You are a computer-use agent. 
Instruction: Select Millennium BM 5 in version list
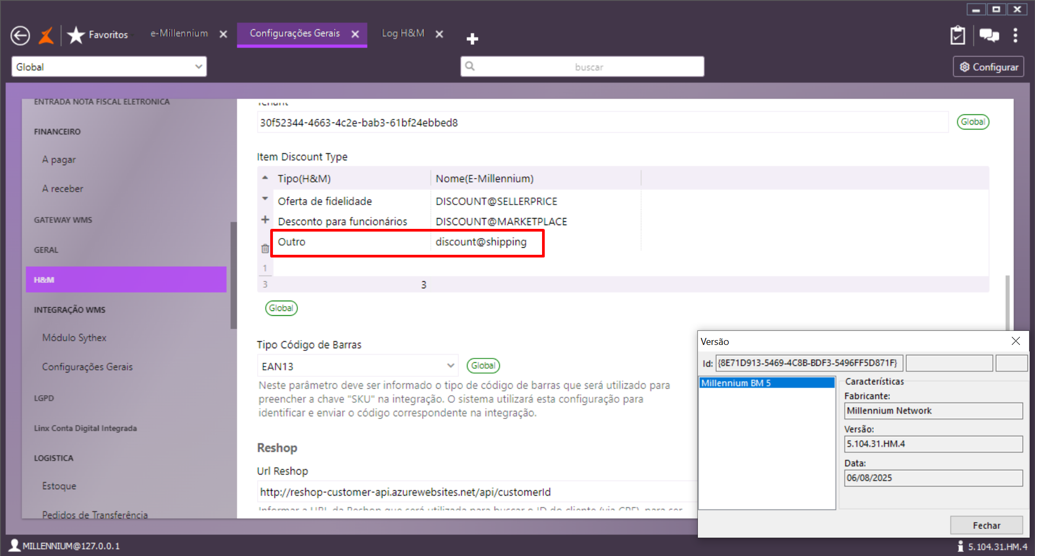[767, 383]
